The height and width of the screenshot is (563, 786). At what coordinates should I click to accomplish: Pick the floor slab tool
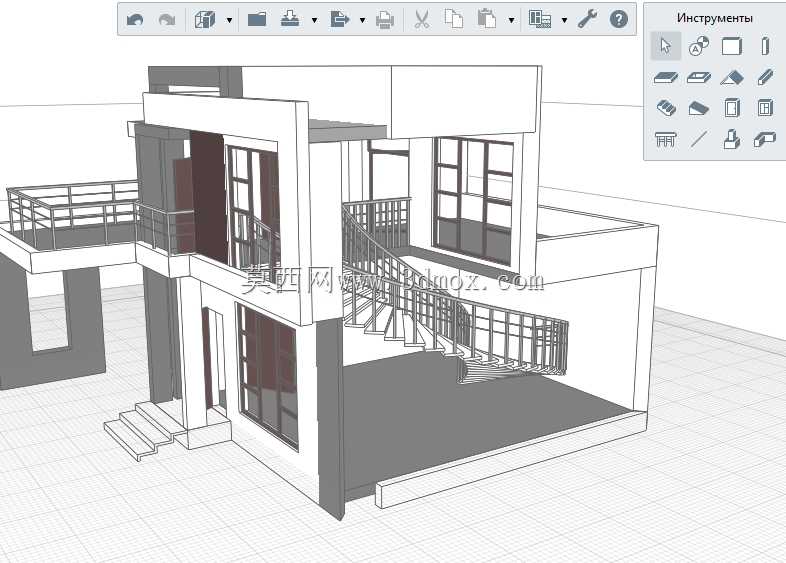[x=666, y=77]
